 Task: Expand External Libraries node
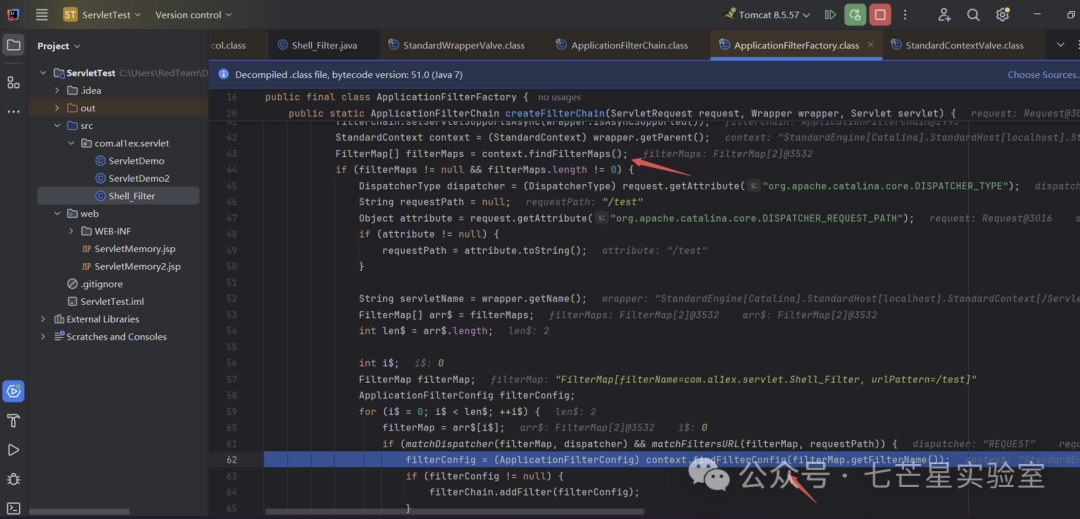(x=43, y=319)
